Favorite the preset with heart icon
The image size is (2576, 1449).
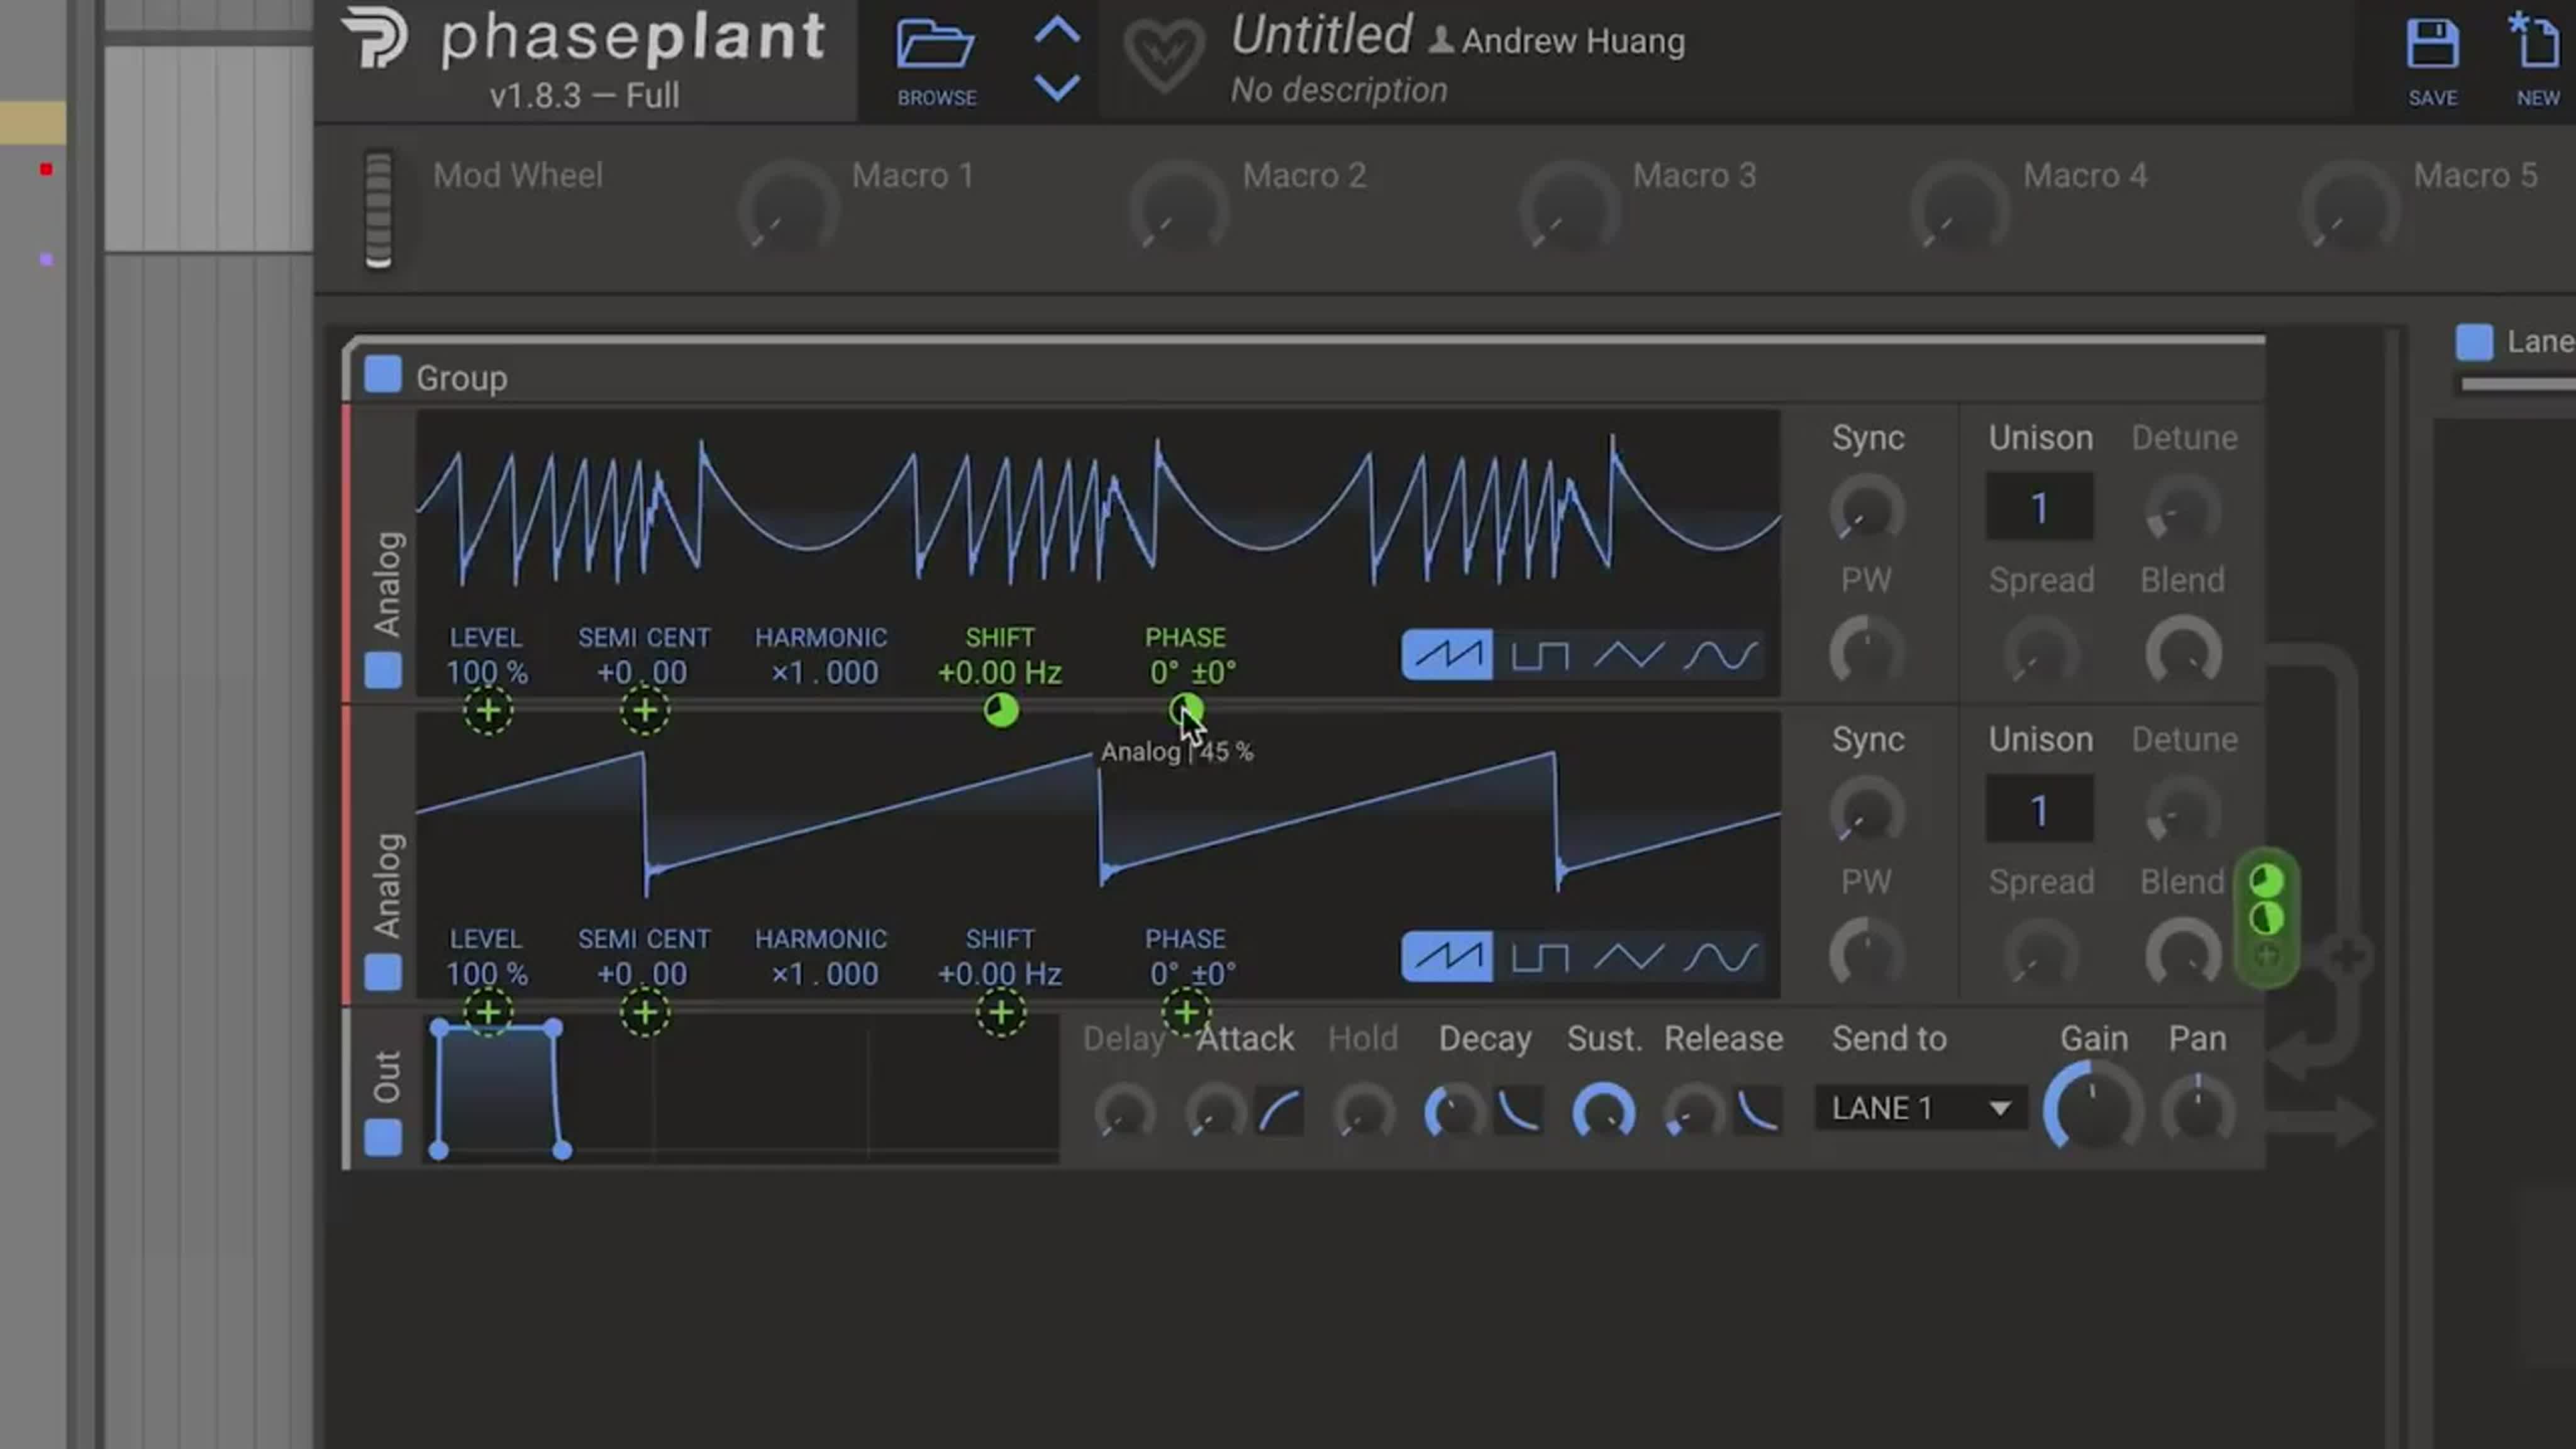tap(1163, 55)
